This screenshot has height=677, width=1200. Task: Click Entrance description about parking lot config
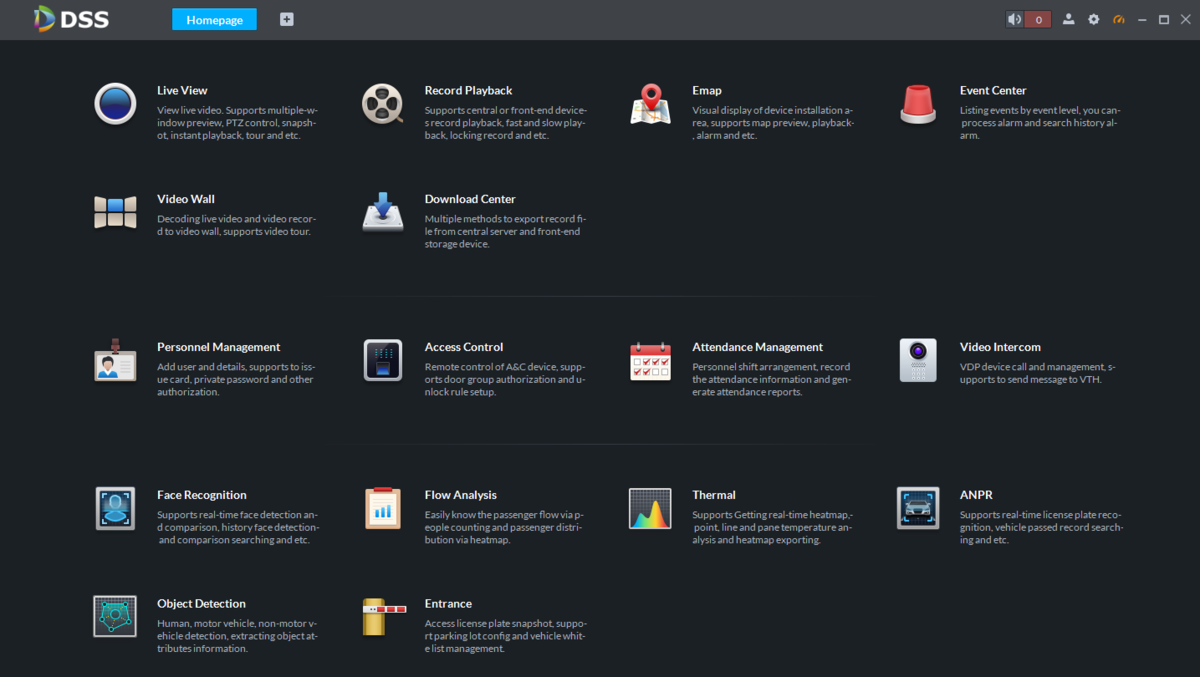[x=506, y=635]
